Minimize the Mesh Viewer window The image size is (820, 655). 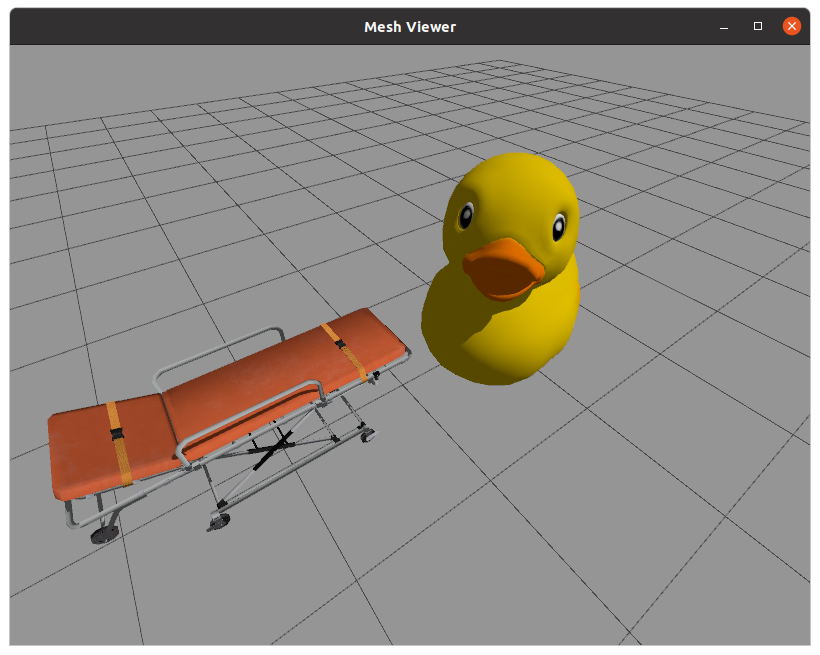[724, 27]
